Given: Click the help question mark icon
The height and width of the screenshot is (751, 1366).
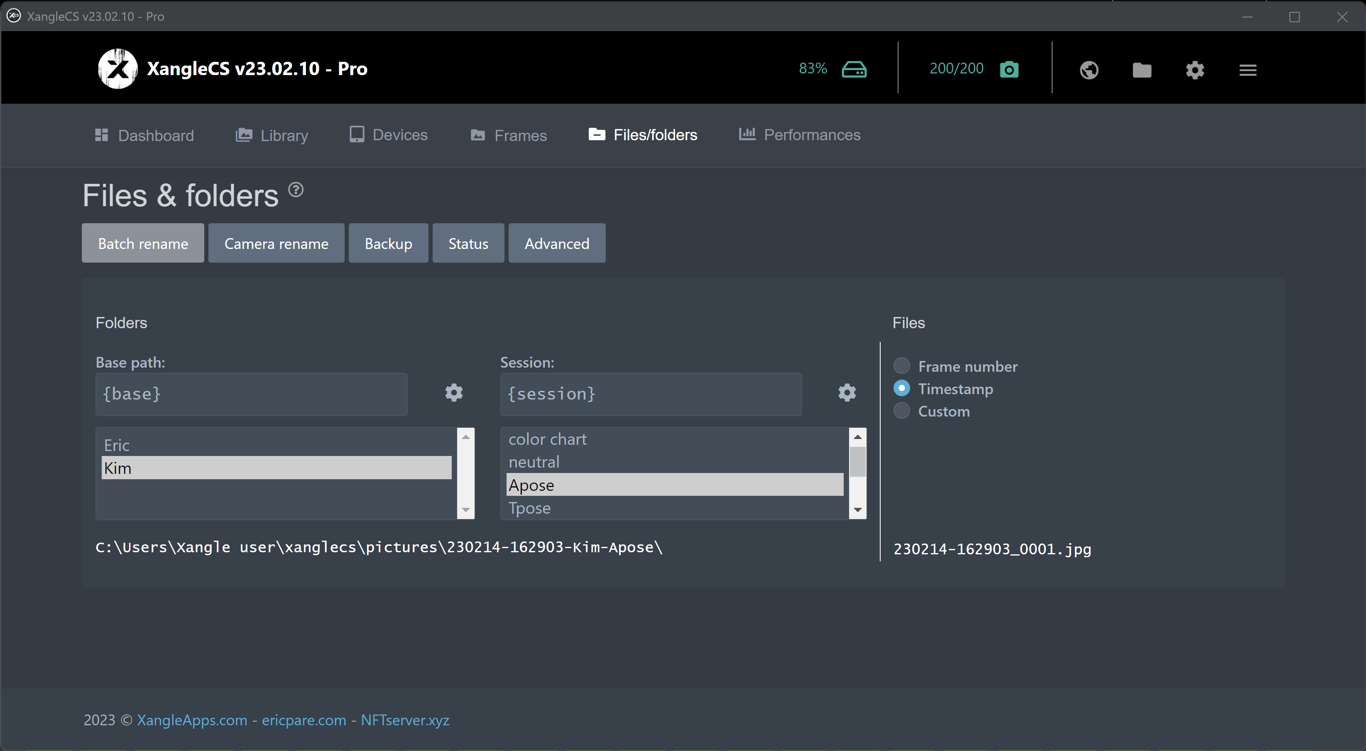Looking at the screenshot, I should pyautogui.click(x=296, y=190).
